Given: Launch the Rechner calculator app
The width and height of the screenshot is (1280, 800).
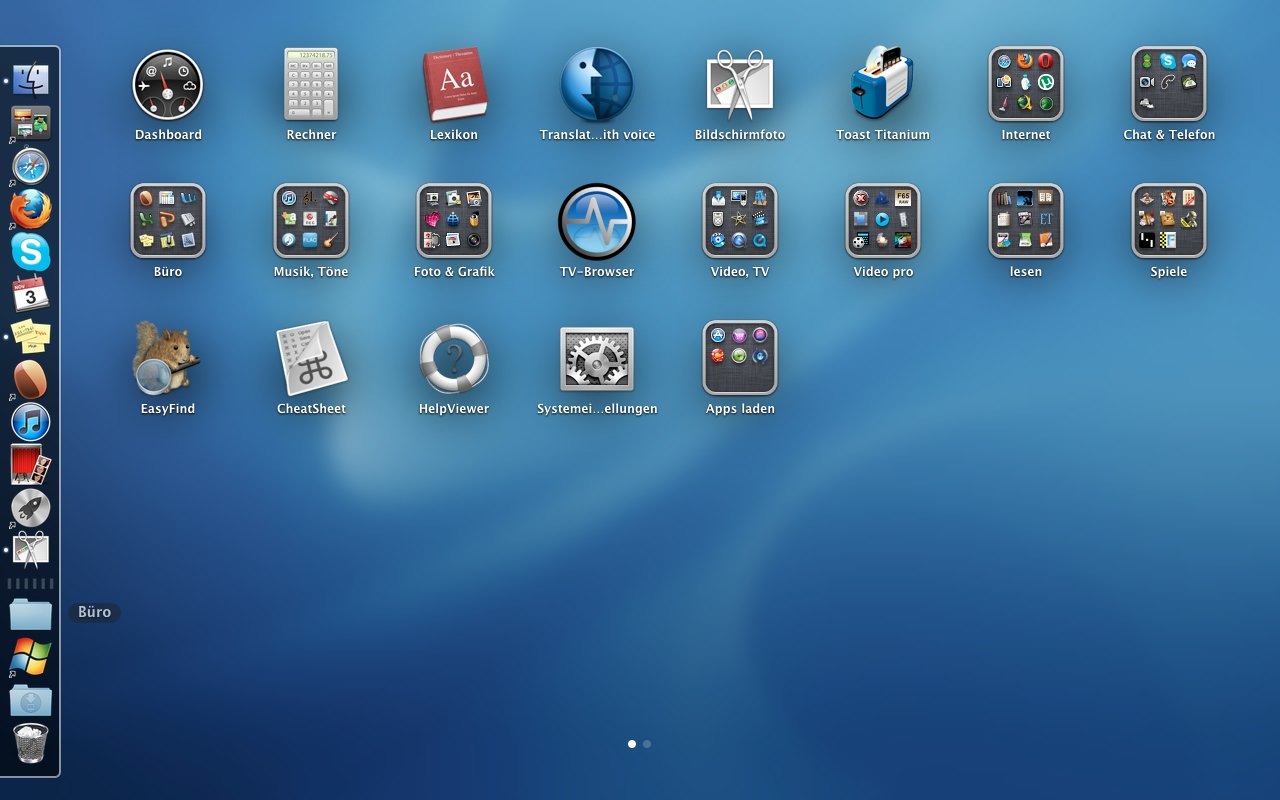Looking at the screenshot, I should point(311,86).
